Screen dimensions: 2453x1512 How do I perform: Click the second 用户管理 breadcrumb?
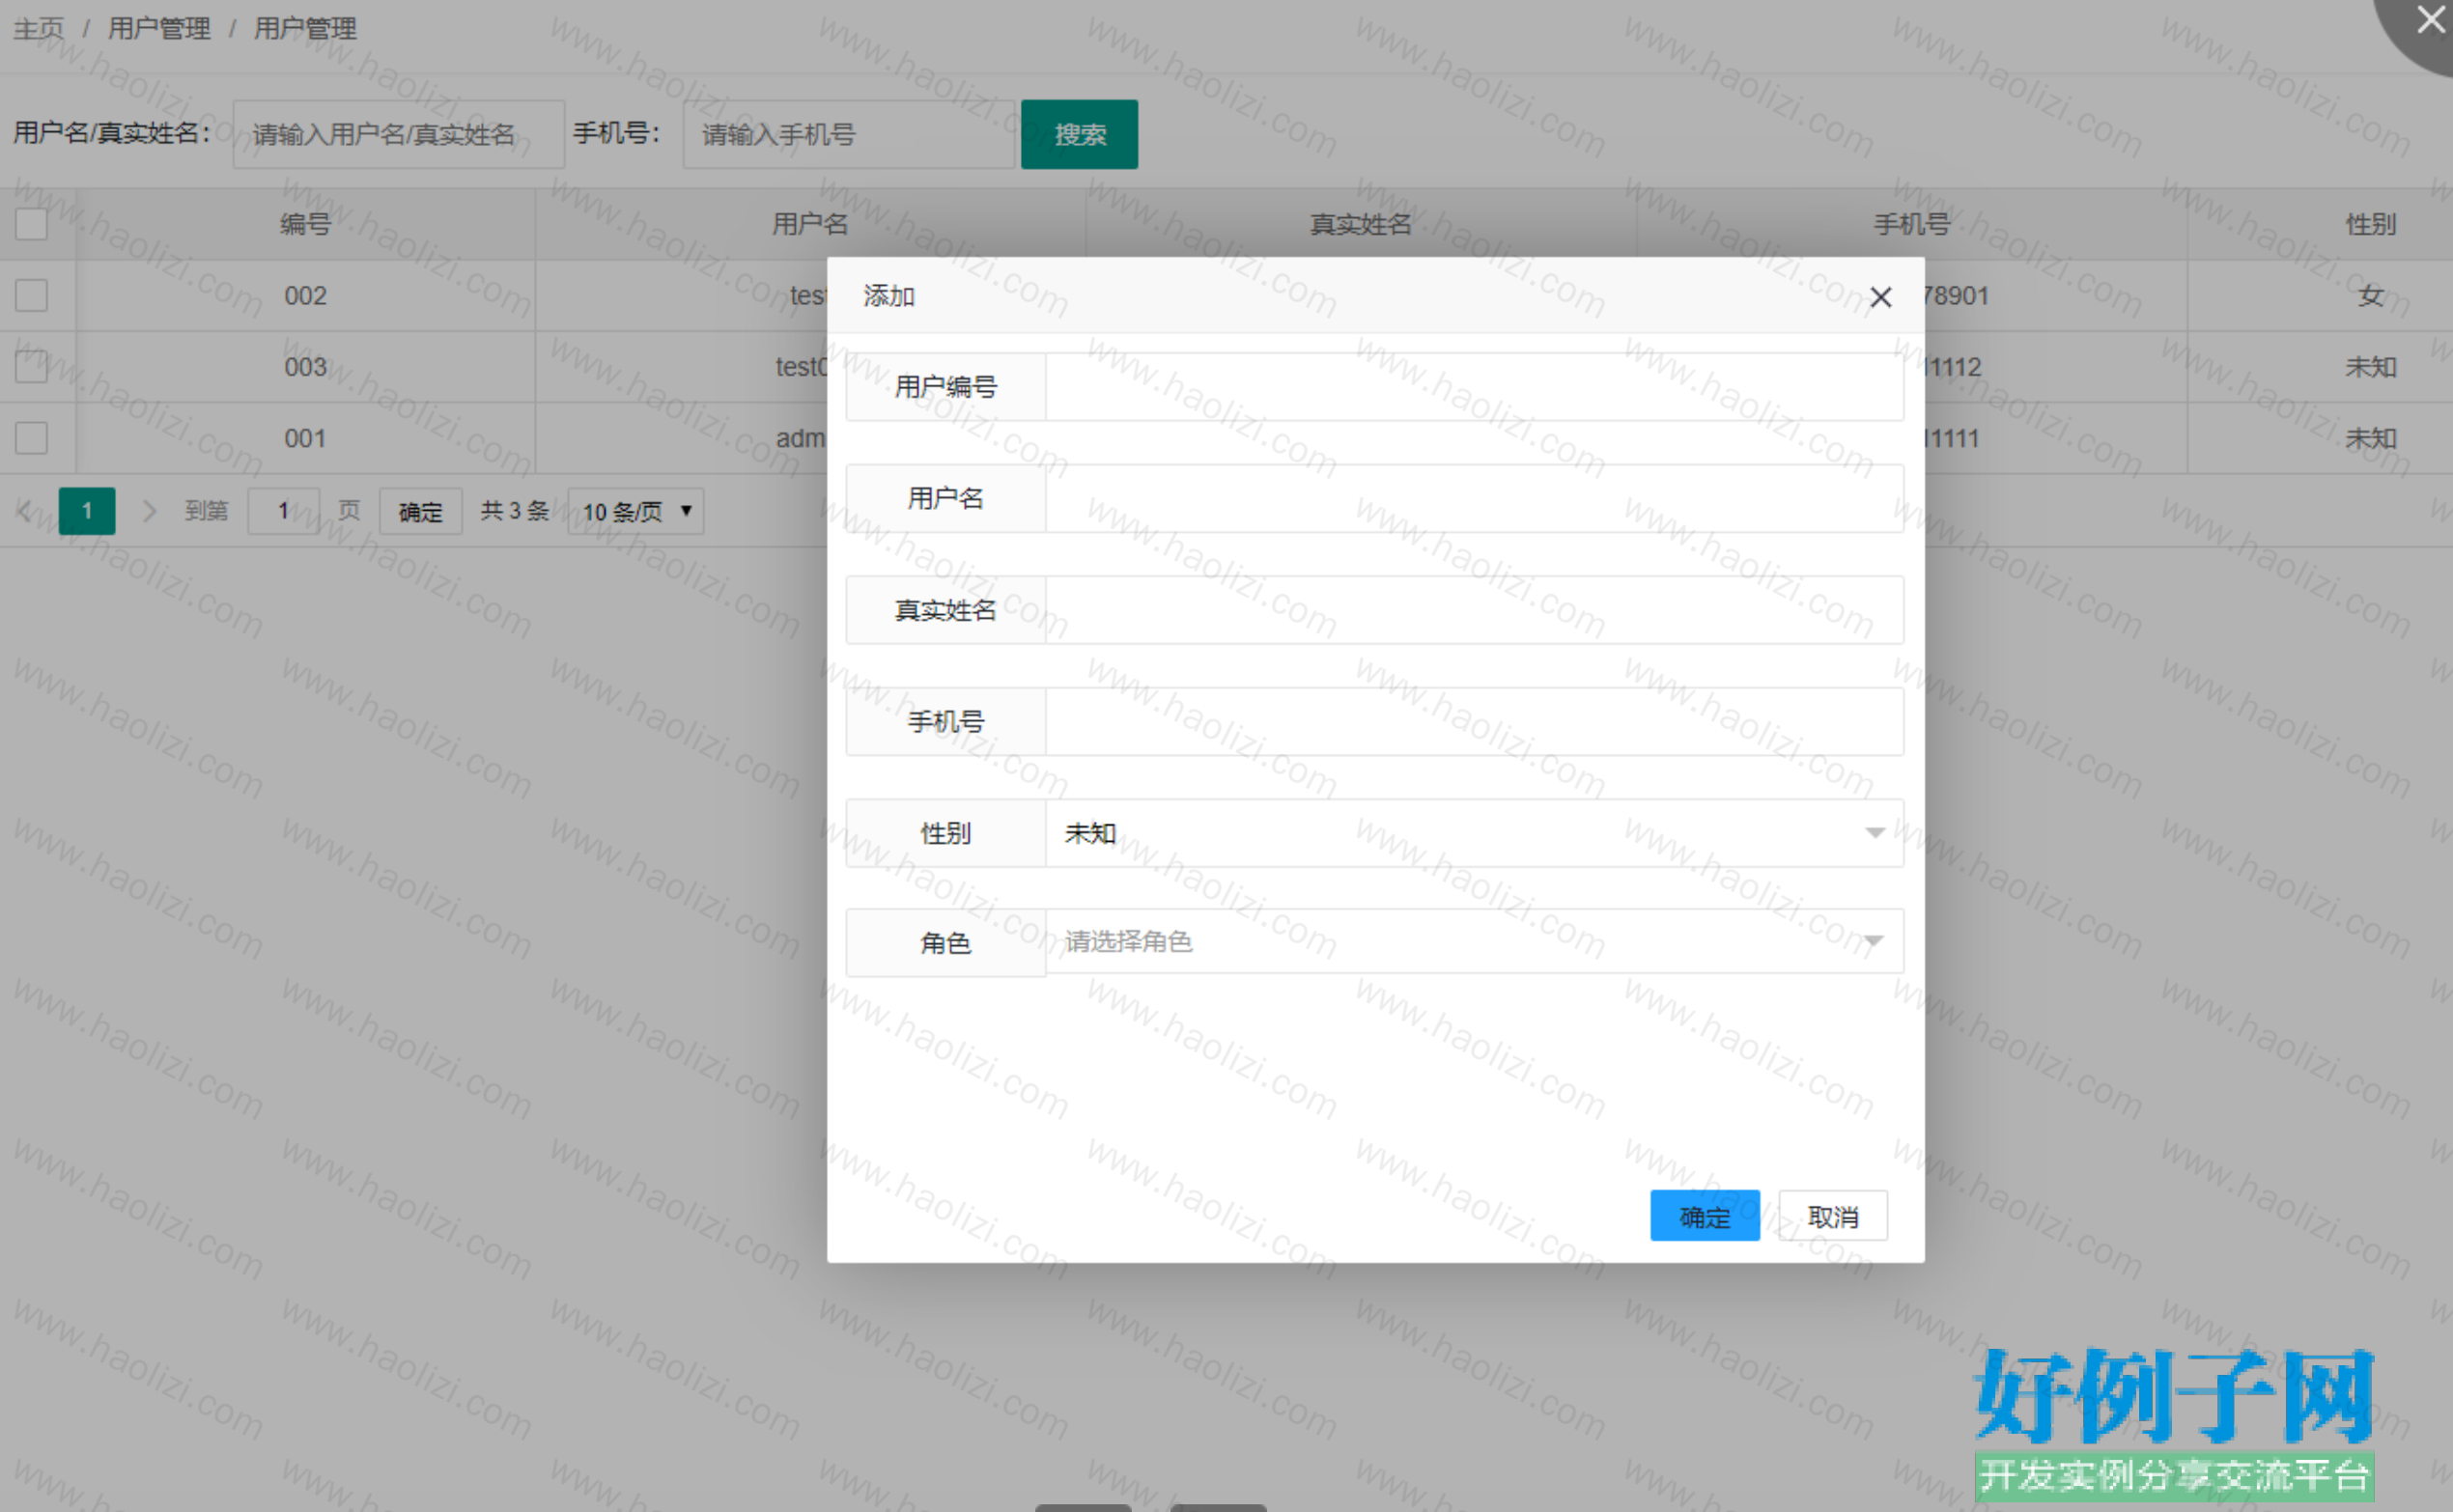click(x=305, y=28)
